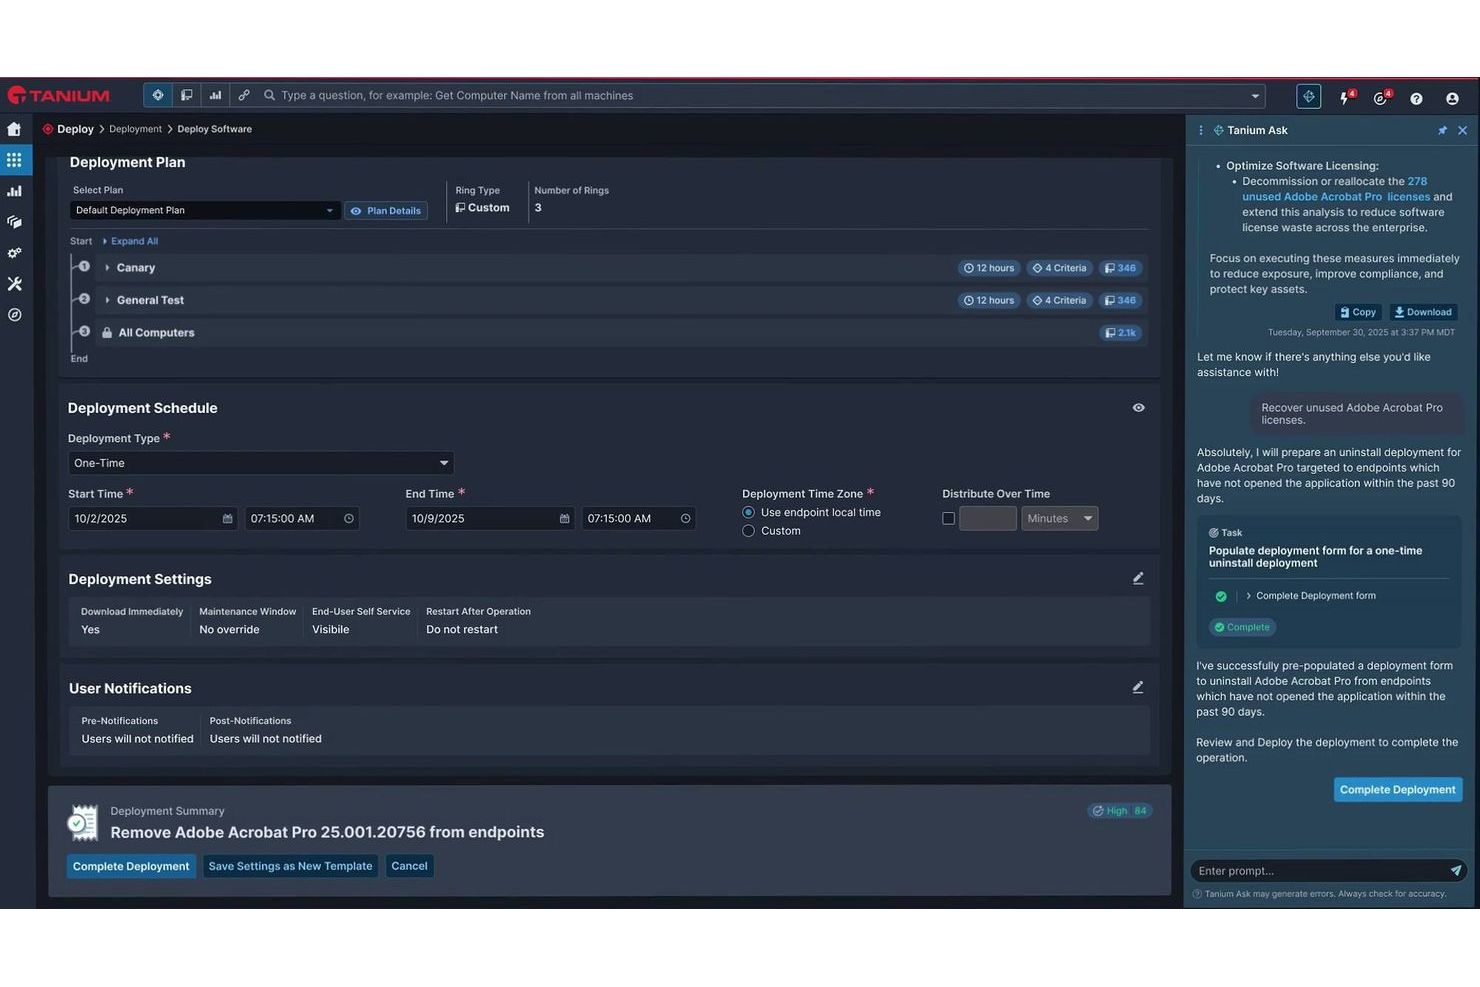Image resolution: width=1480 pixels, height=987 pixels.
Task: Click the Complete Deployment button
Action: click(x=131, y=866)
